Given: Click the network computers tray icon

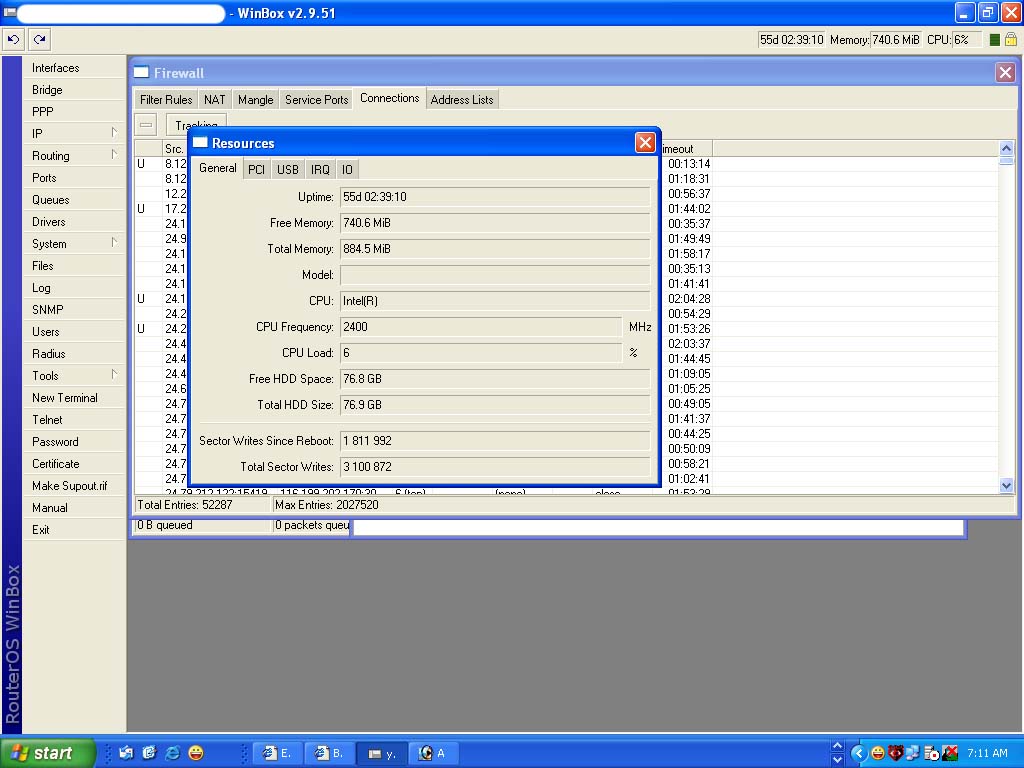Looking at the screenshot, I should coord(913,753).
